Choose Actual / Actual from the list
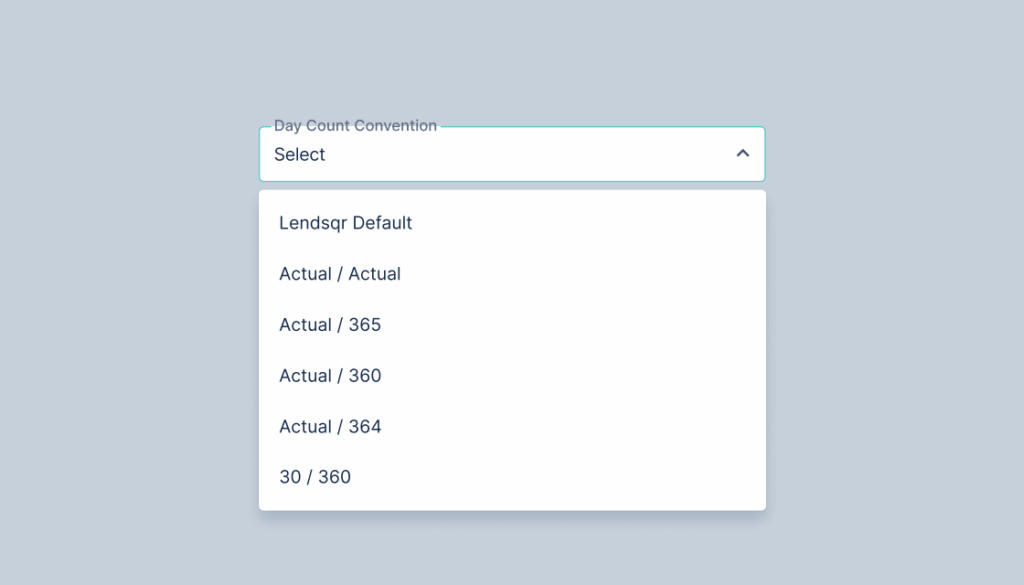 click(340, 274)
